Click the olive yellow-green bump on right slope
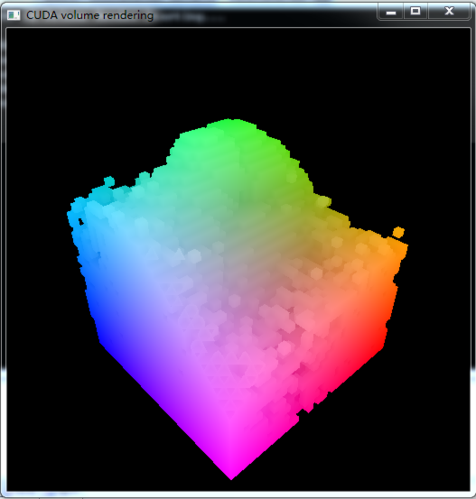This screenshot has height=499, width=476. coord(322,202)
